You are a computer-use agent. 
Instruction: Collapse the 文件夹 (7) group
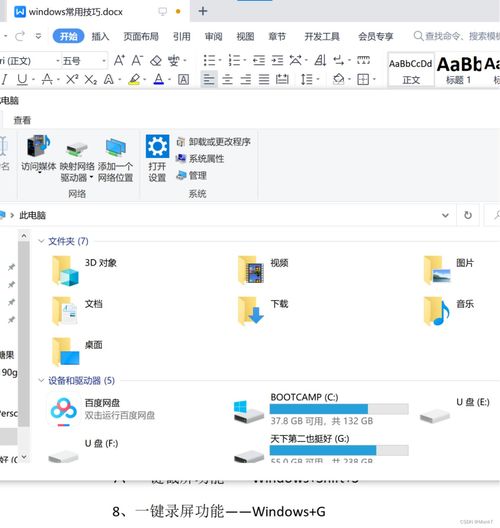(41, 241)
